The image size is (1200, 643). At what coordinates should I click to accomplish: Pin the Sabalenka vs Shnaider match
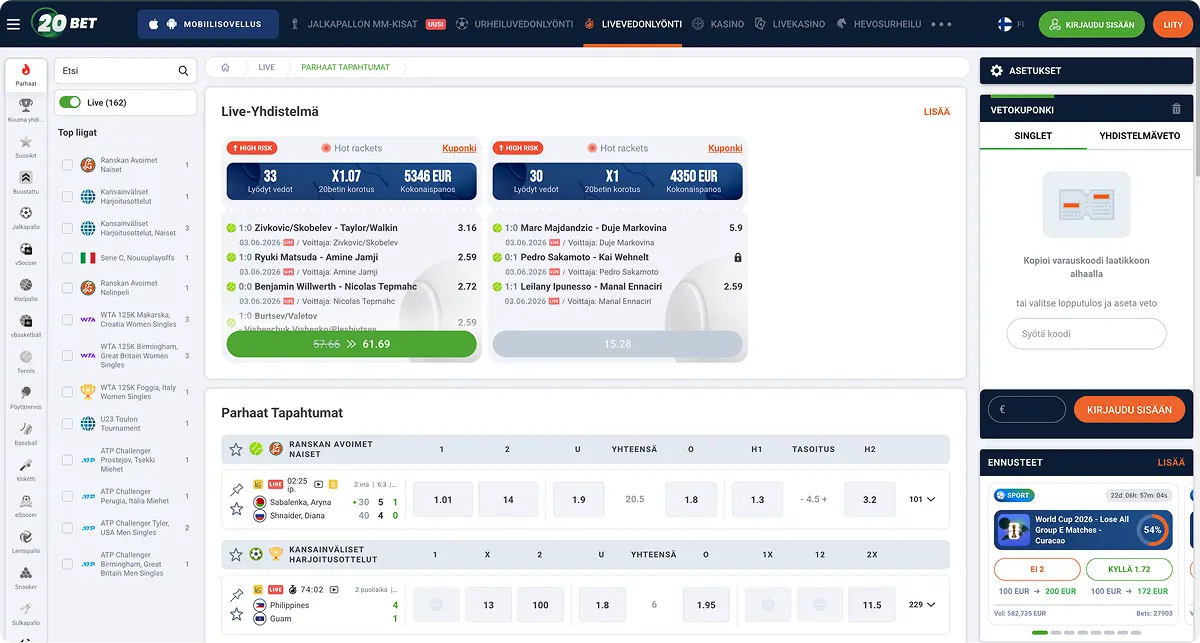236,490
